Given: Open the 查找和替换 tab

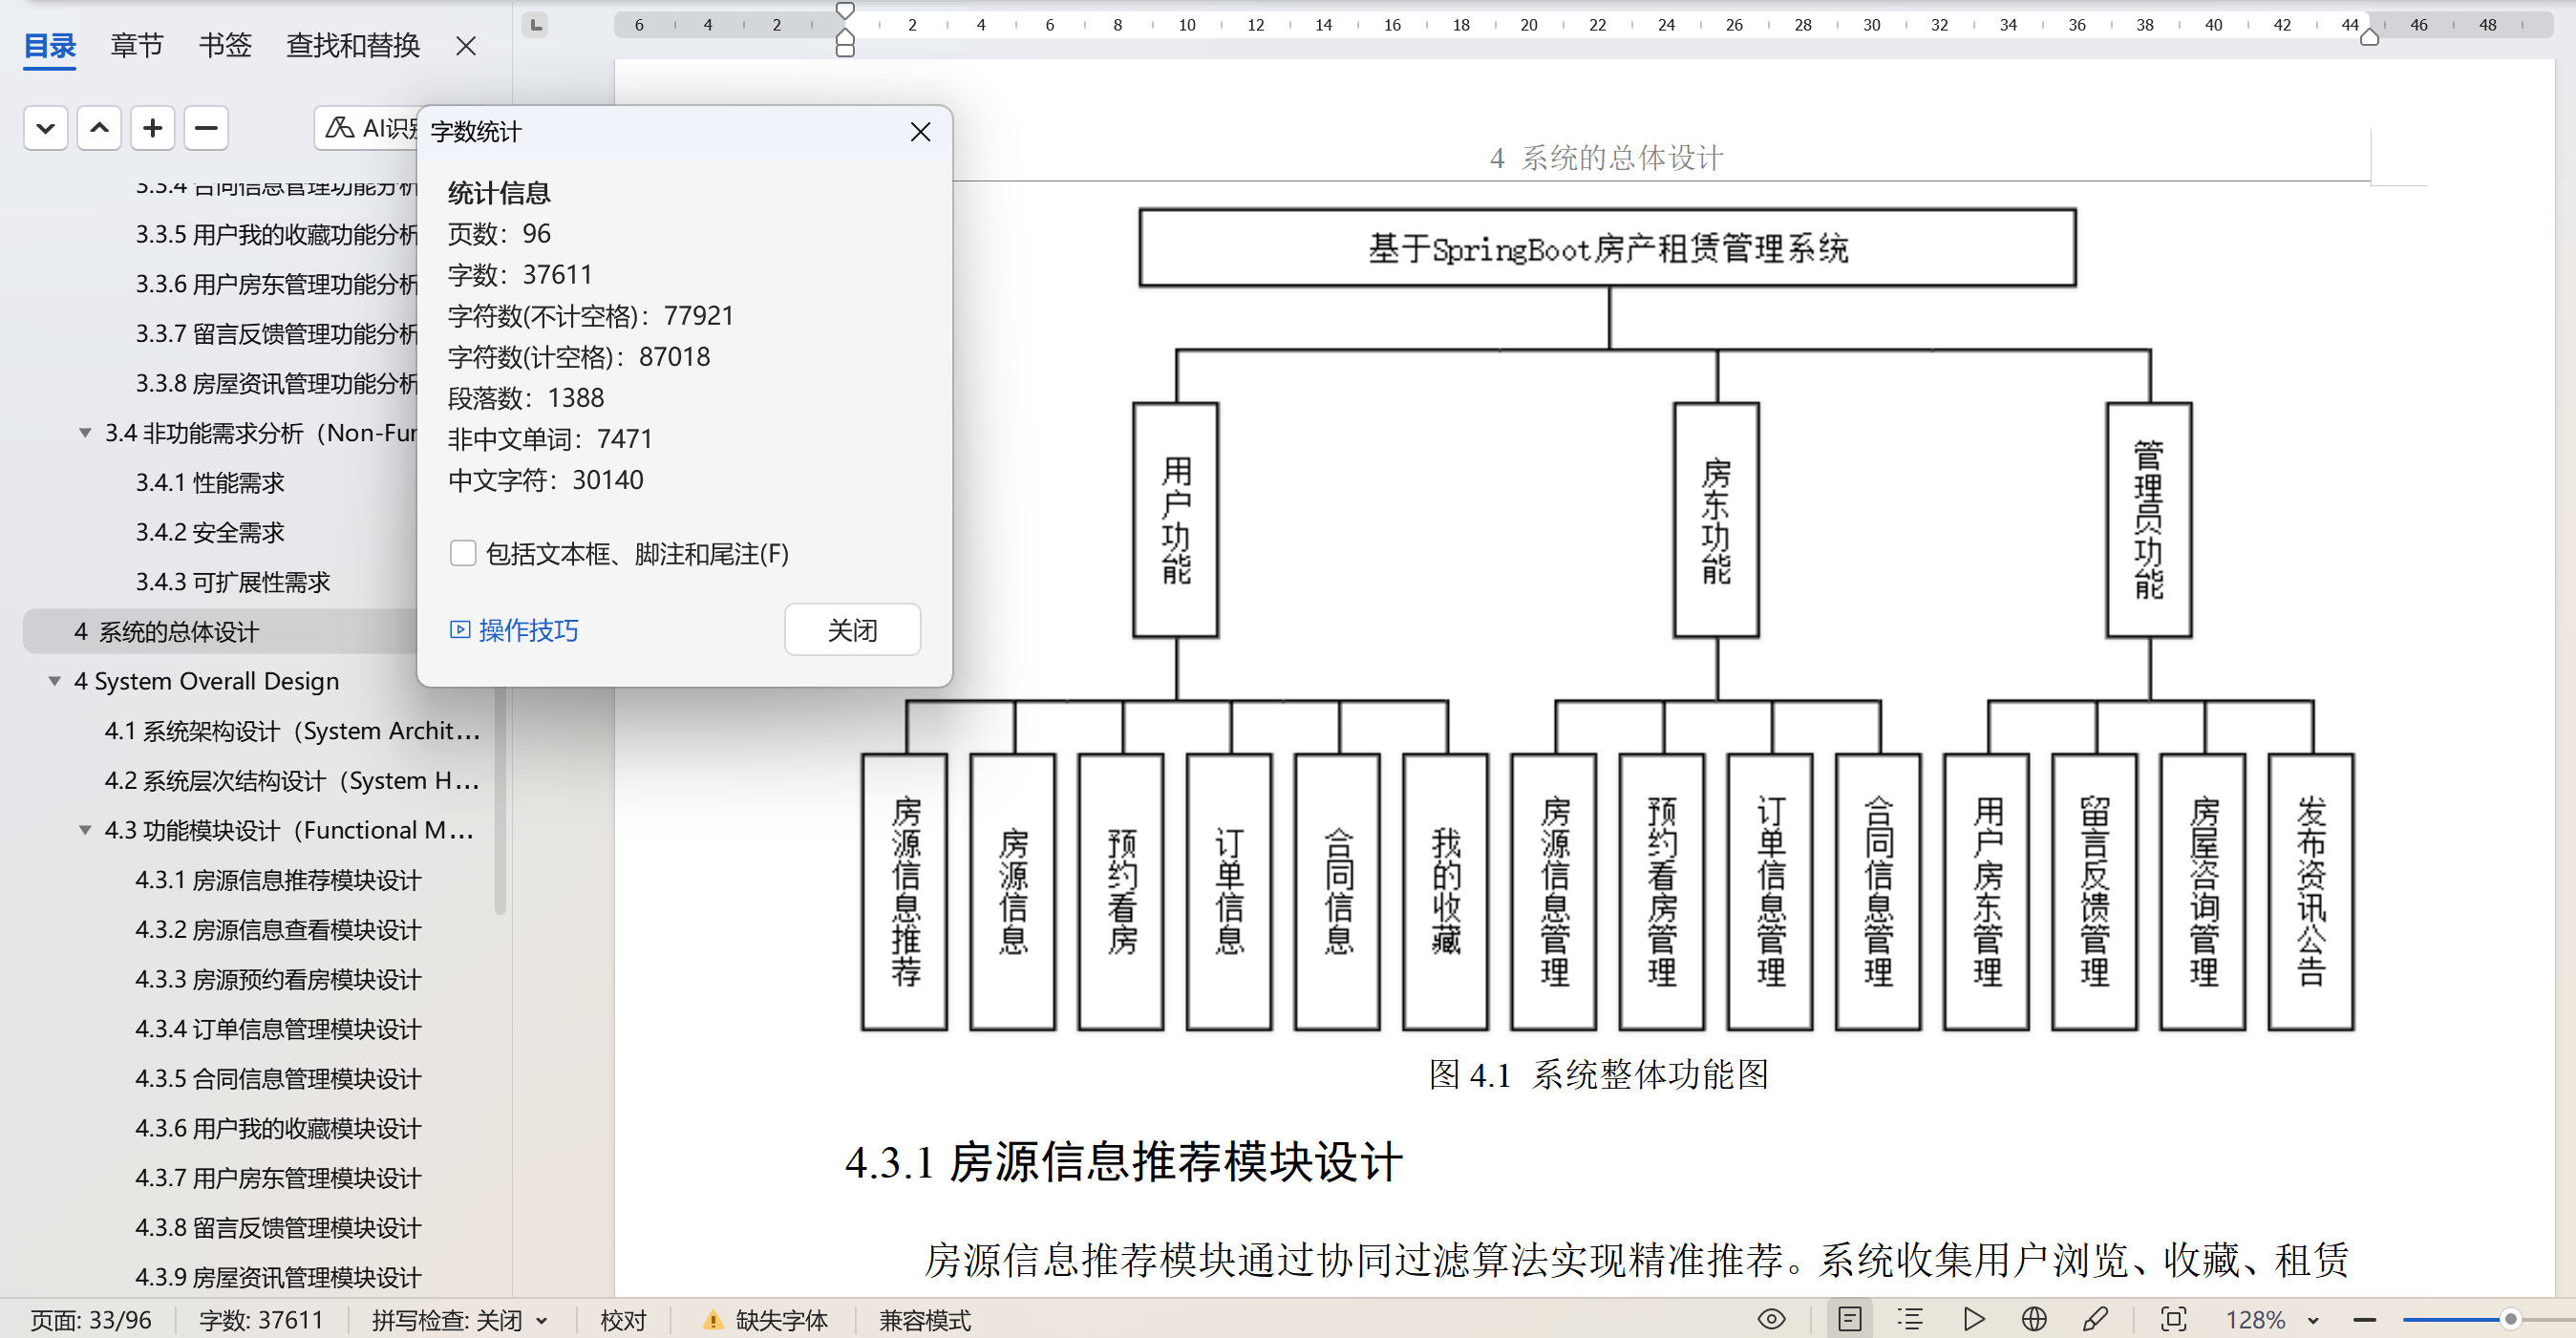Looking at the screenshot, I should 352,45.
